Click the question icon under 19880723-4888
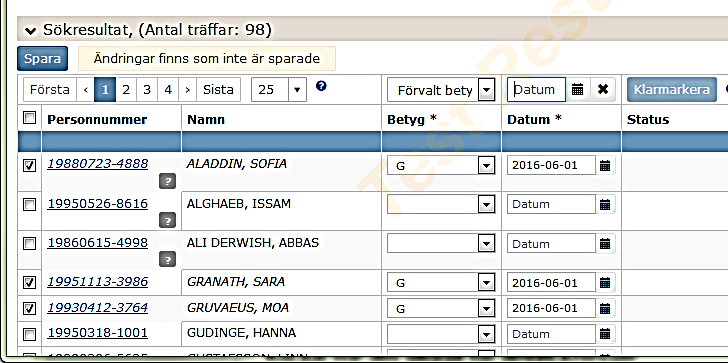 tap(167, 182)
